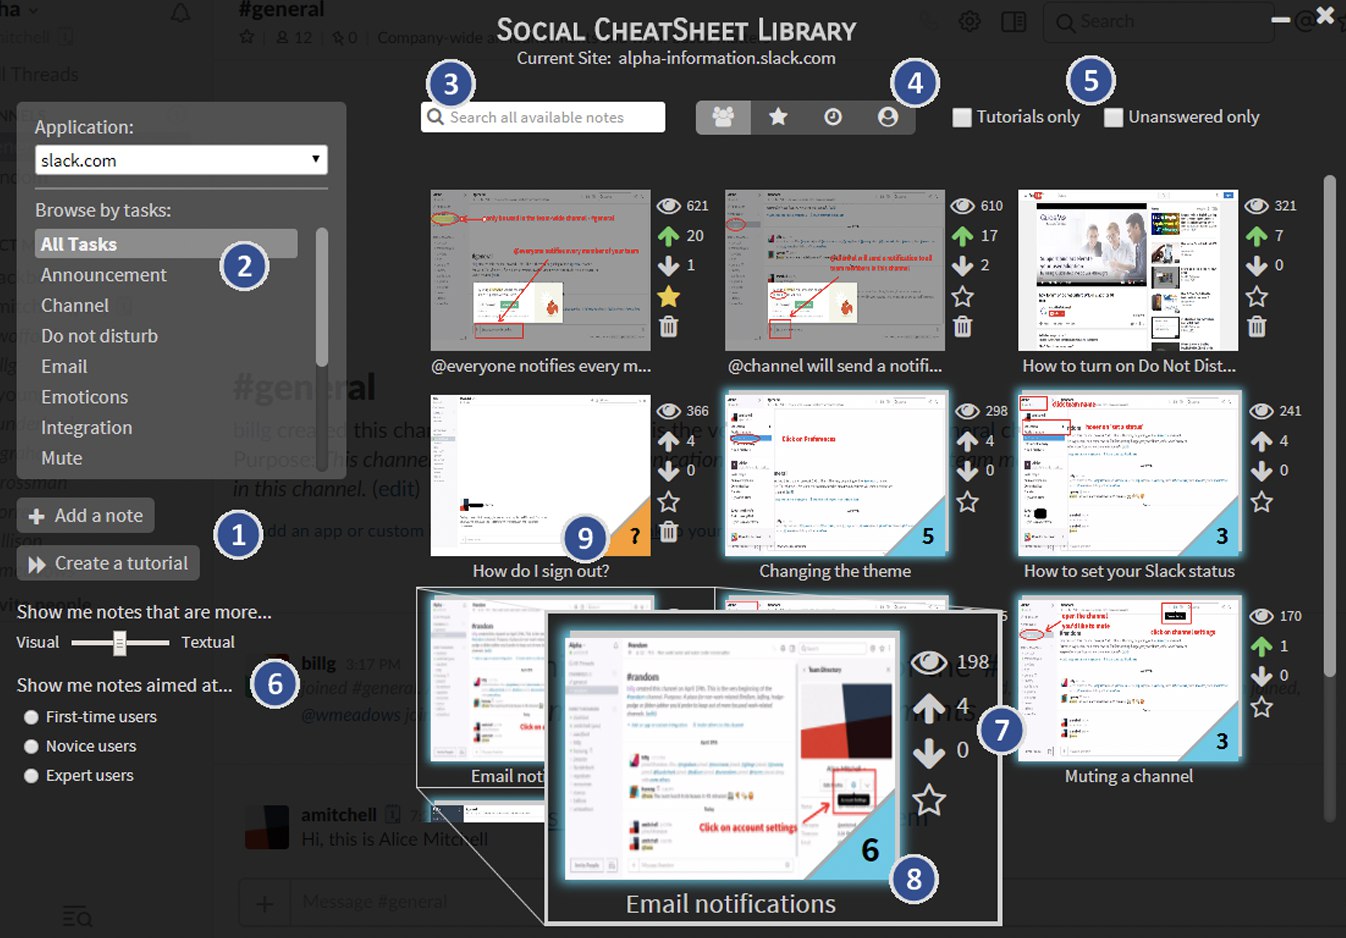
Task: Browse the Emoticons task category
Action: tap(84, 397)
